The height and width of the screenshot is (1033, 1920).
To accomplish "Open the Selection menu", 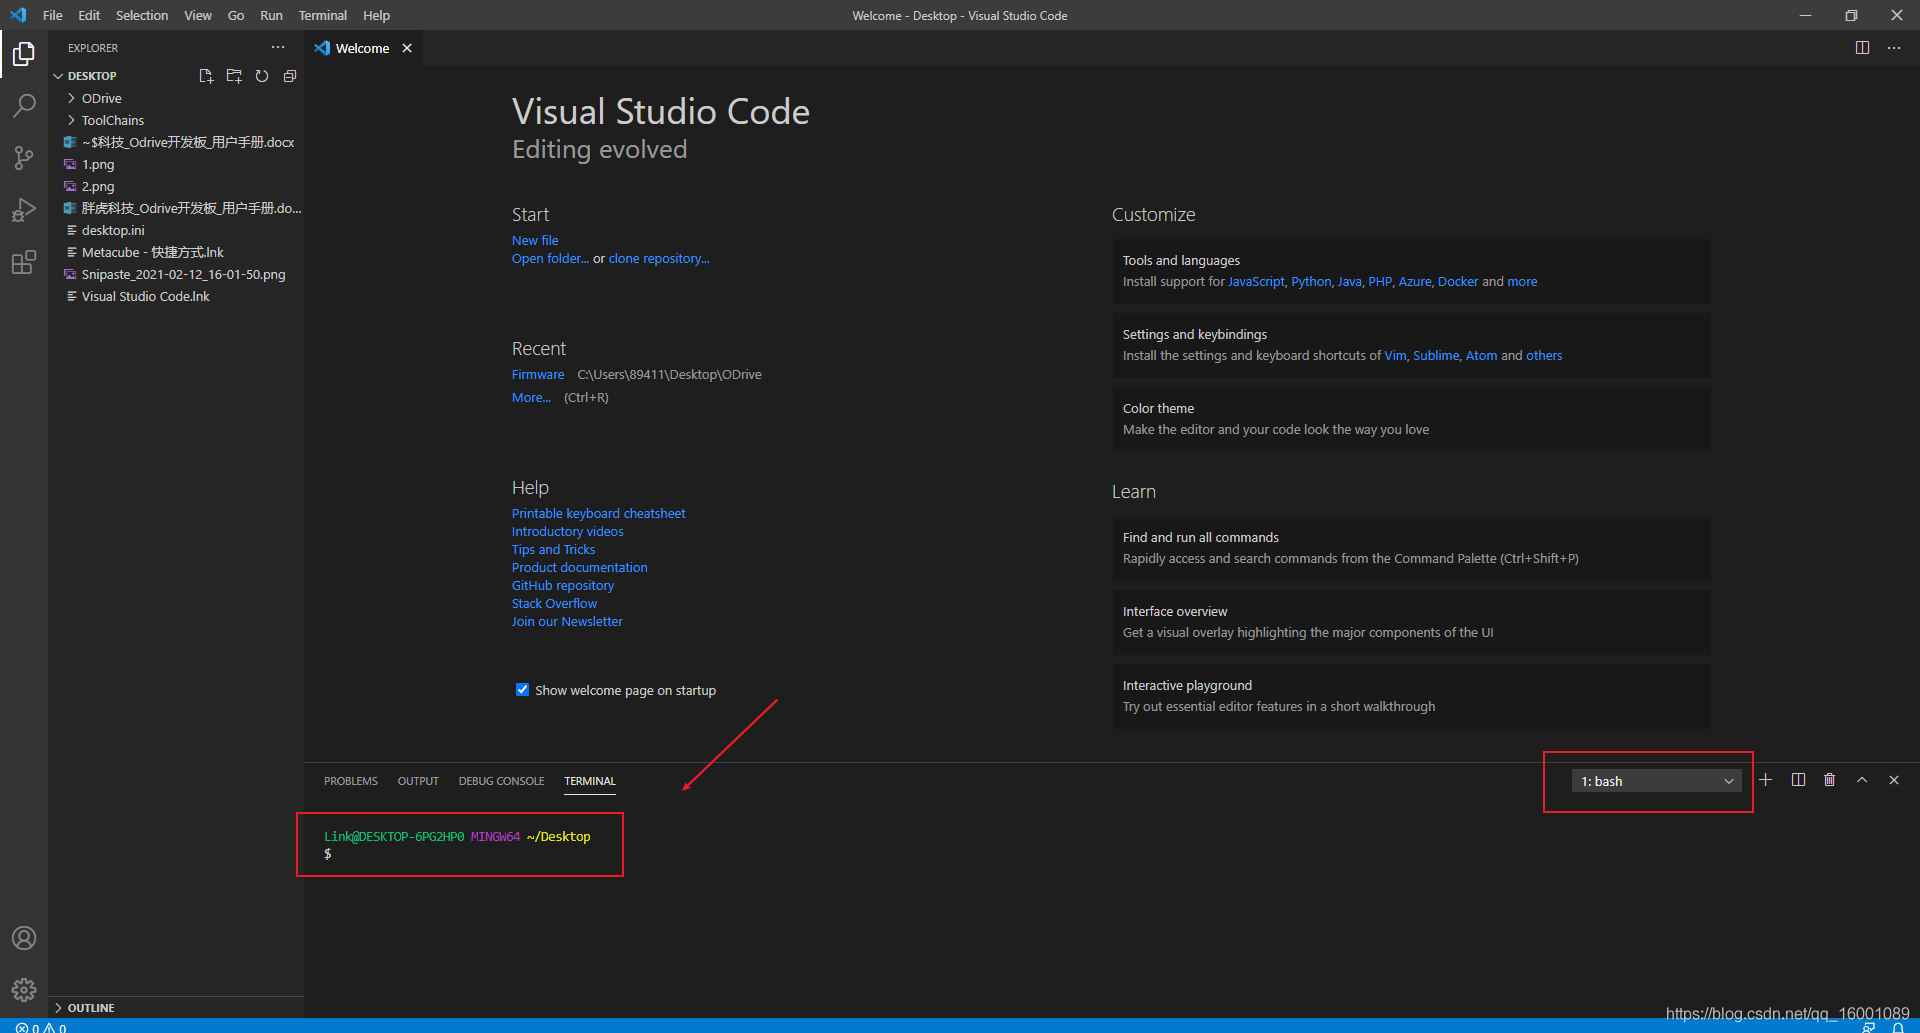I will pyautogui.click(x=142, y=15).
